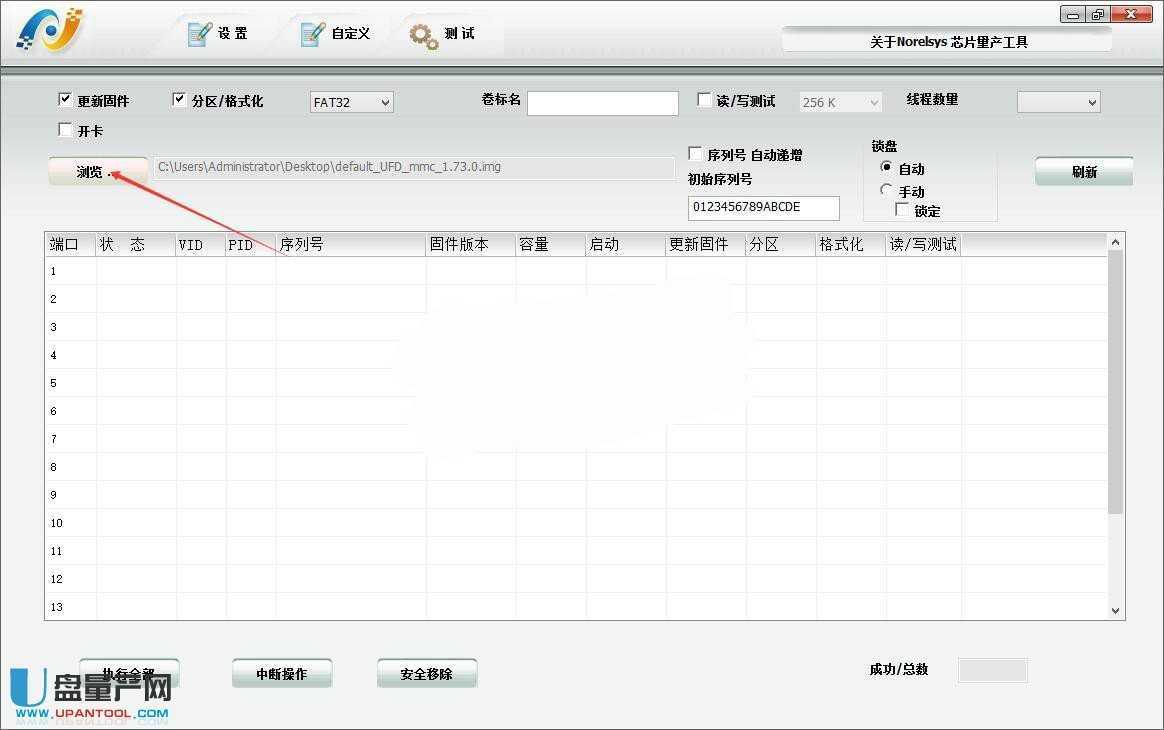Switch to the 自定义 custom tab
This screenshot has height=730, width=1164.
pos(337,34)
